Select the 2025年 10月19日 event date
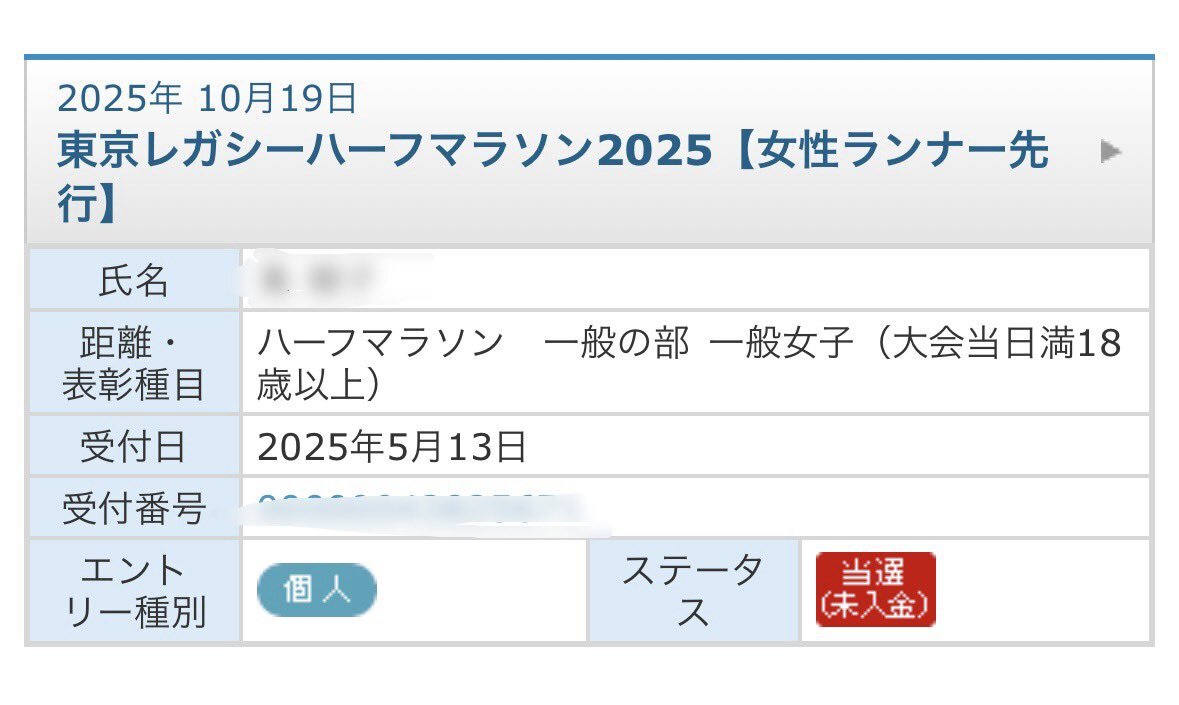1179x705 pixels. tap(207, 98)
